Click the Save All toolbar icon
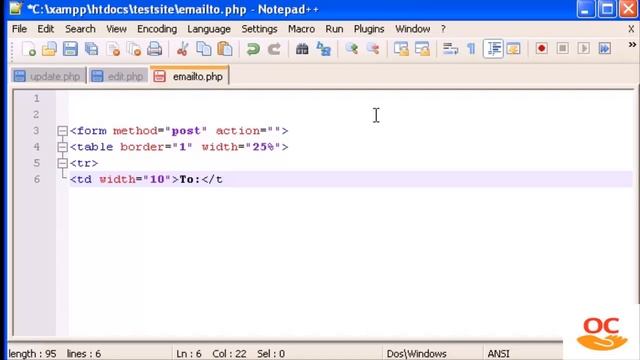 (x=91, y=49)
